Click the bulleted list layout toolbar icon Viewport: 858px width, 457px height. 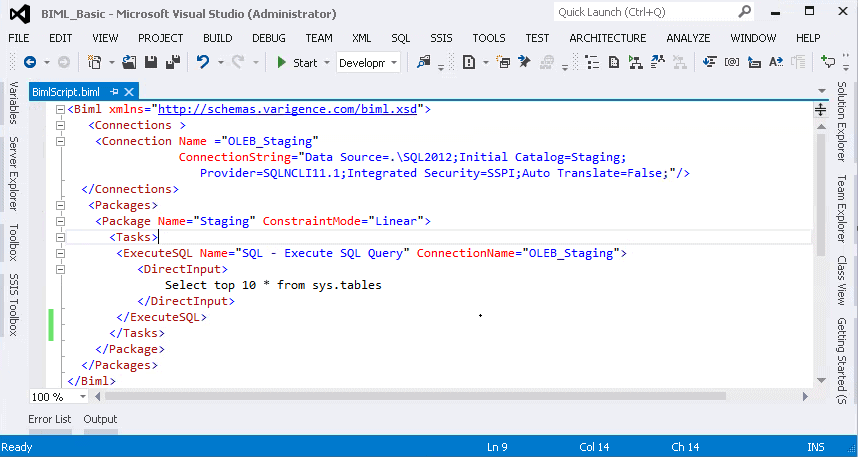point(592,62)
